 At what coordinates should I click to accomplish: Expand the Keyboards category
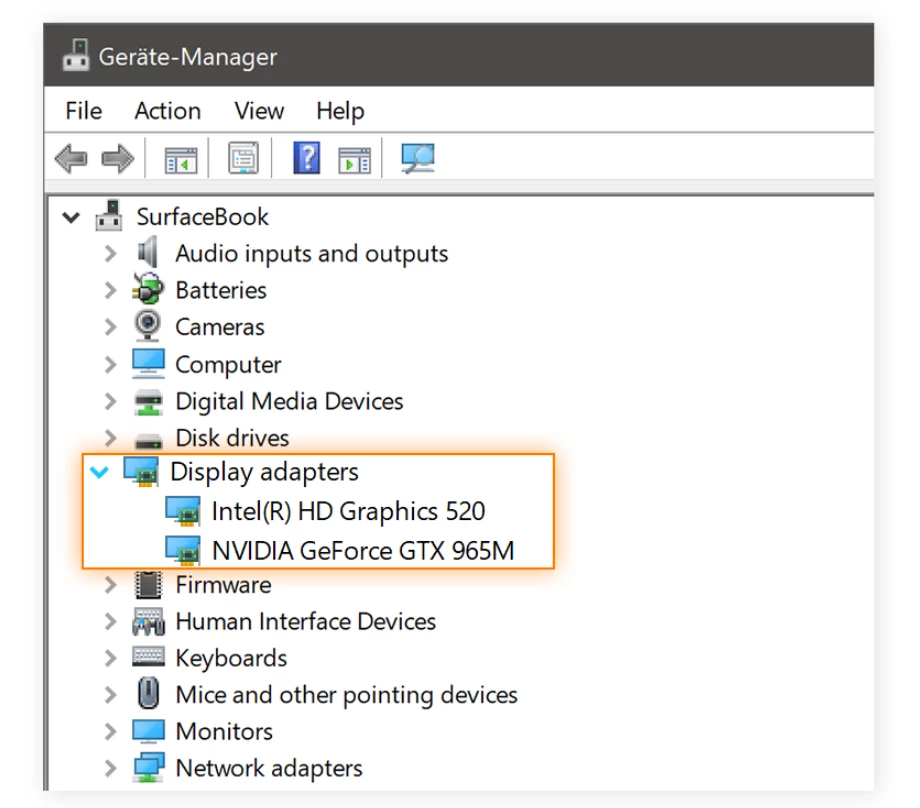click(110, 658)
